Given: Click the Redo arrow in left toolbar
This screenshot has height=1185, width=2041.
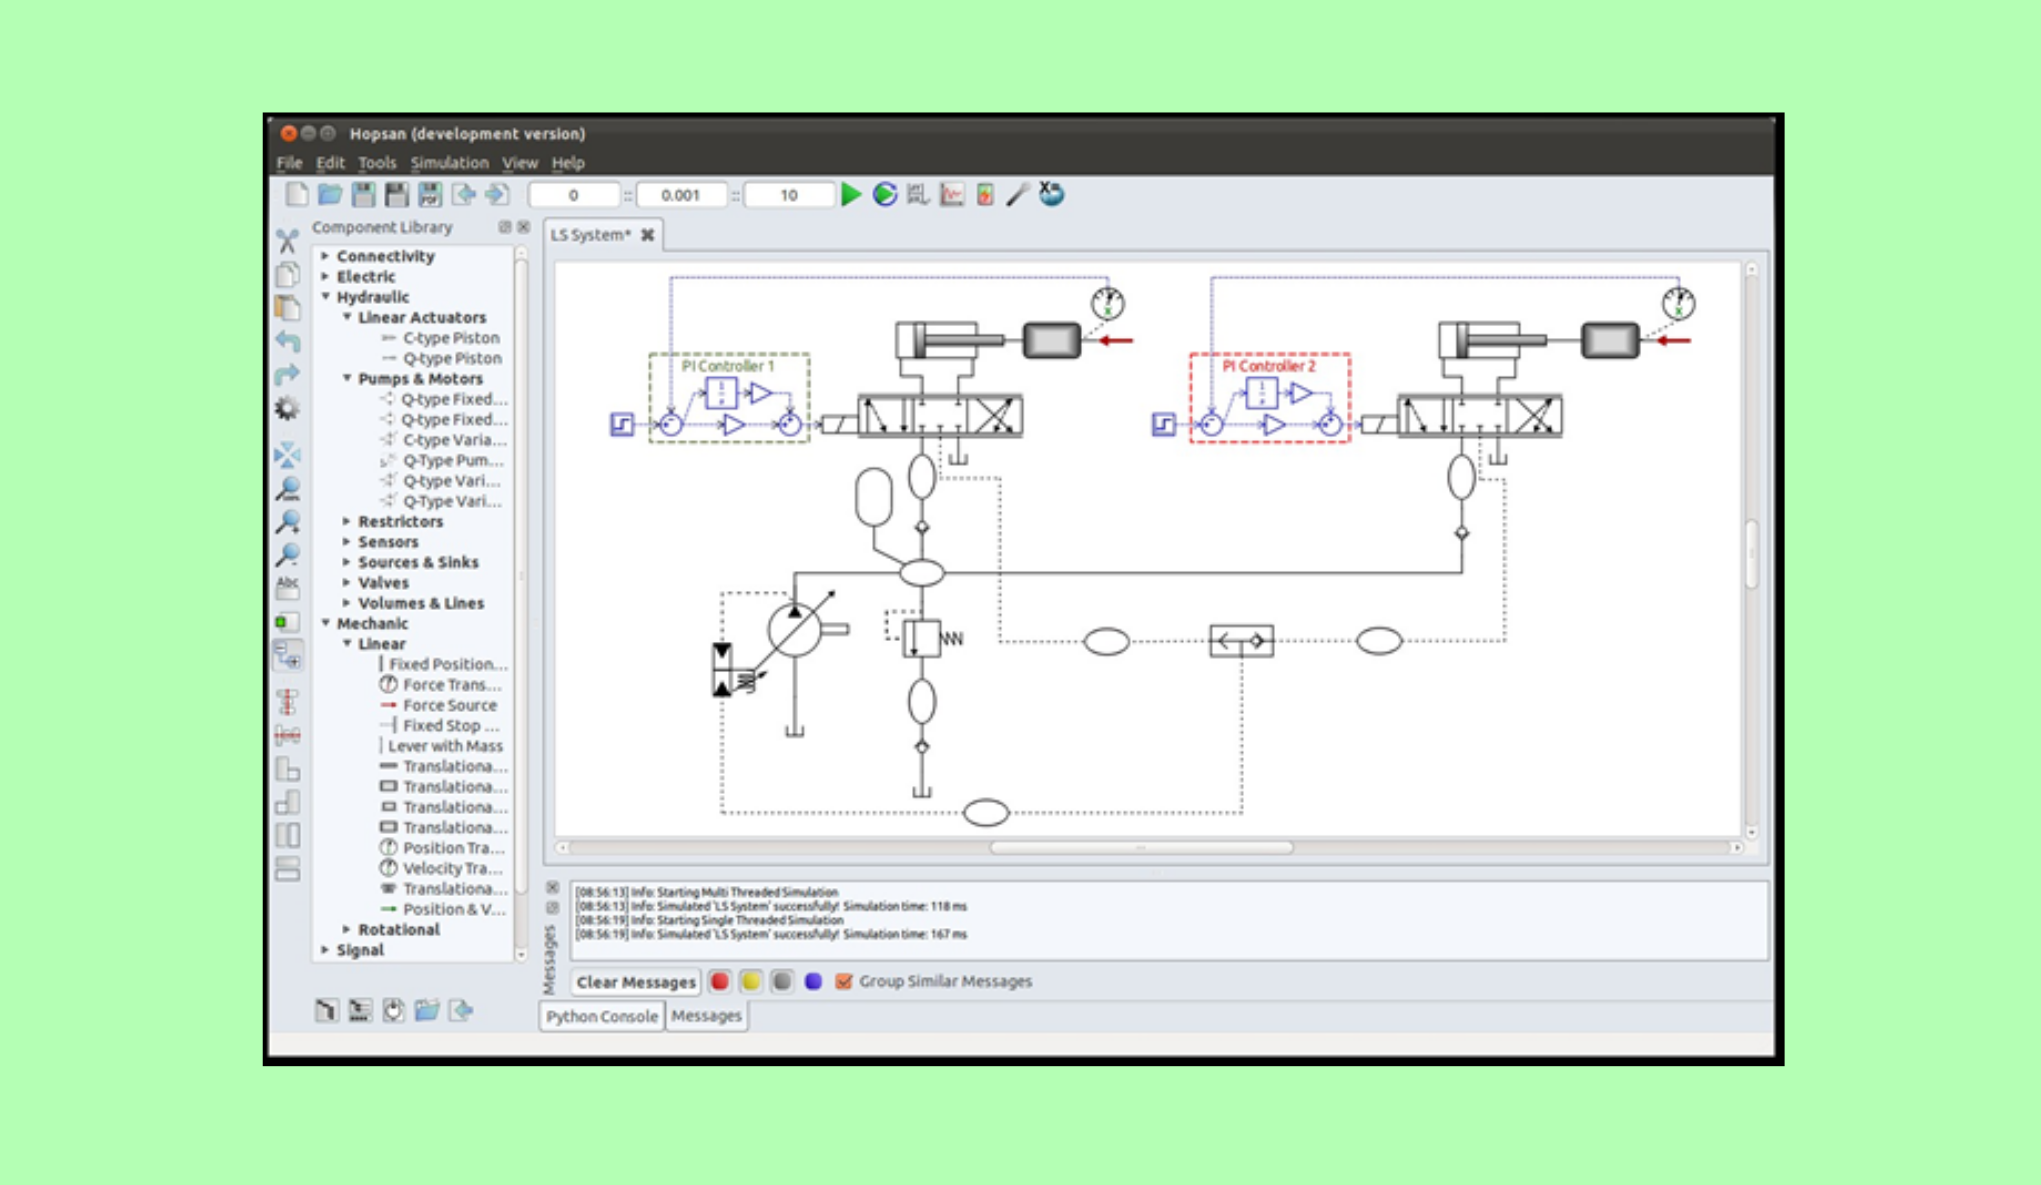Looking at the screenshot, I should tap(288, 374).
